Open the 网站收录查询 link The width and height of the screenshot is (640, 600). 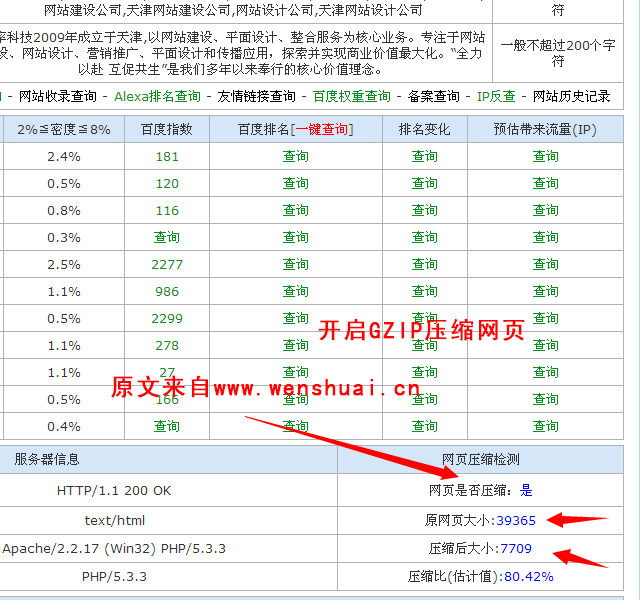58,97
